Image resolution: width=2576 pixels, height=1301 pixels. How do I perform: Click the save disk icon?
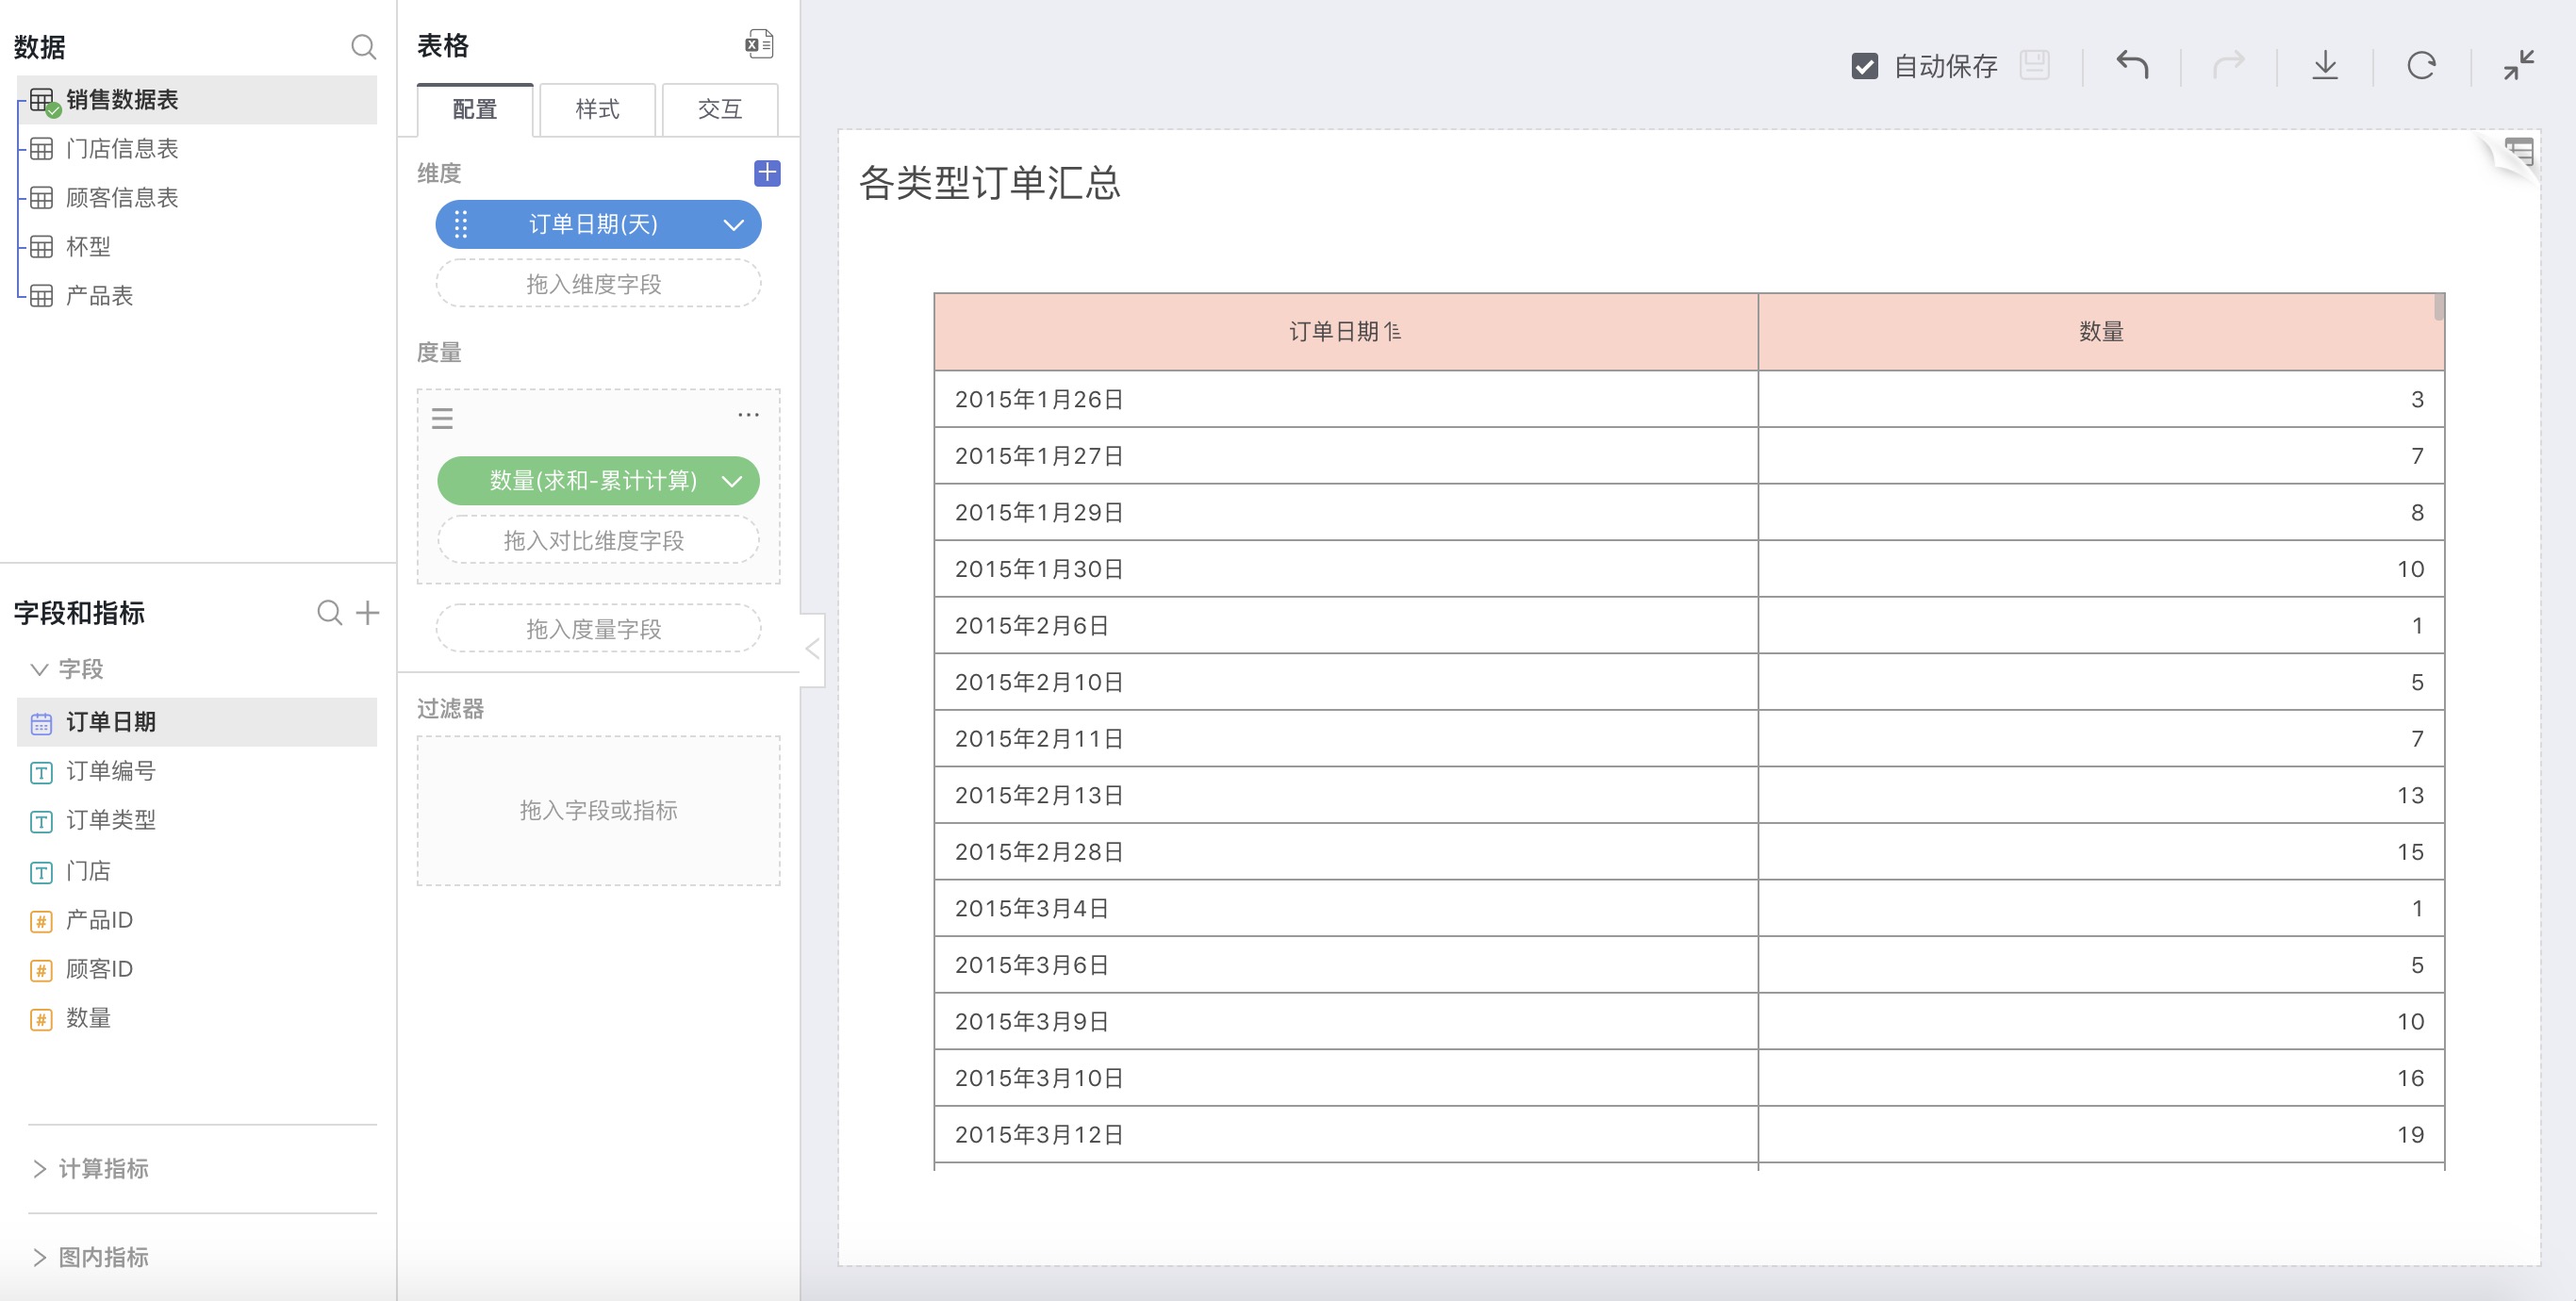pyautogui.click(x=2034, y=65)
